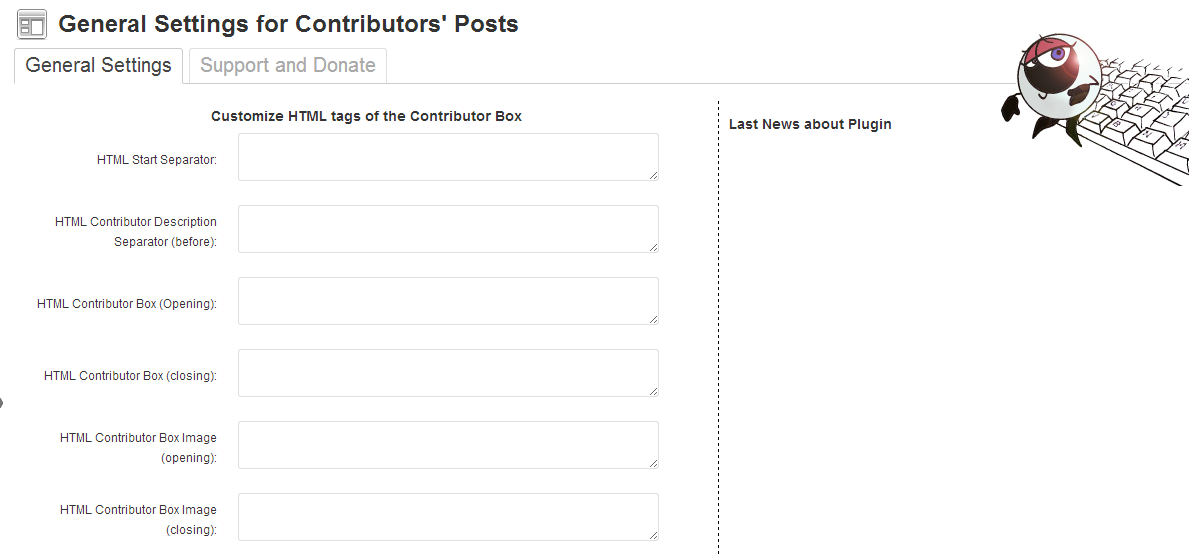Click the HTML Start Separator label
The image size is (1189, 555).
(157, 160)
